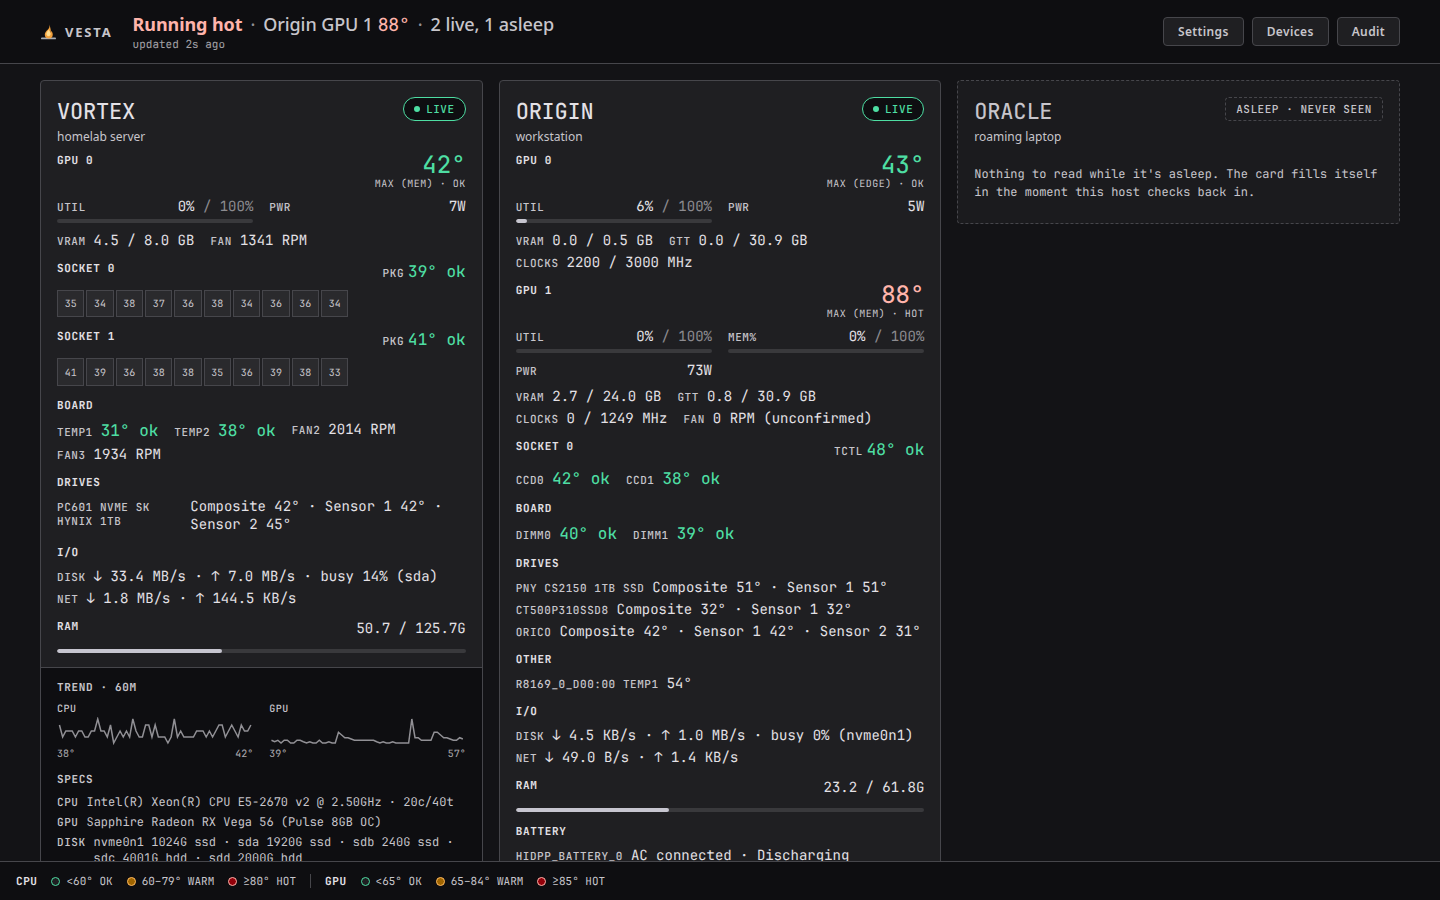Click the Origin GPU 1 MEM% bar
The height and width of the screenshot is (900, 1440).
826,350
